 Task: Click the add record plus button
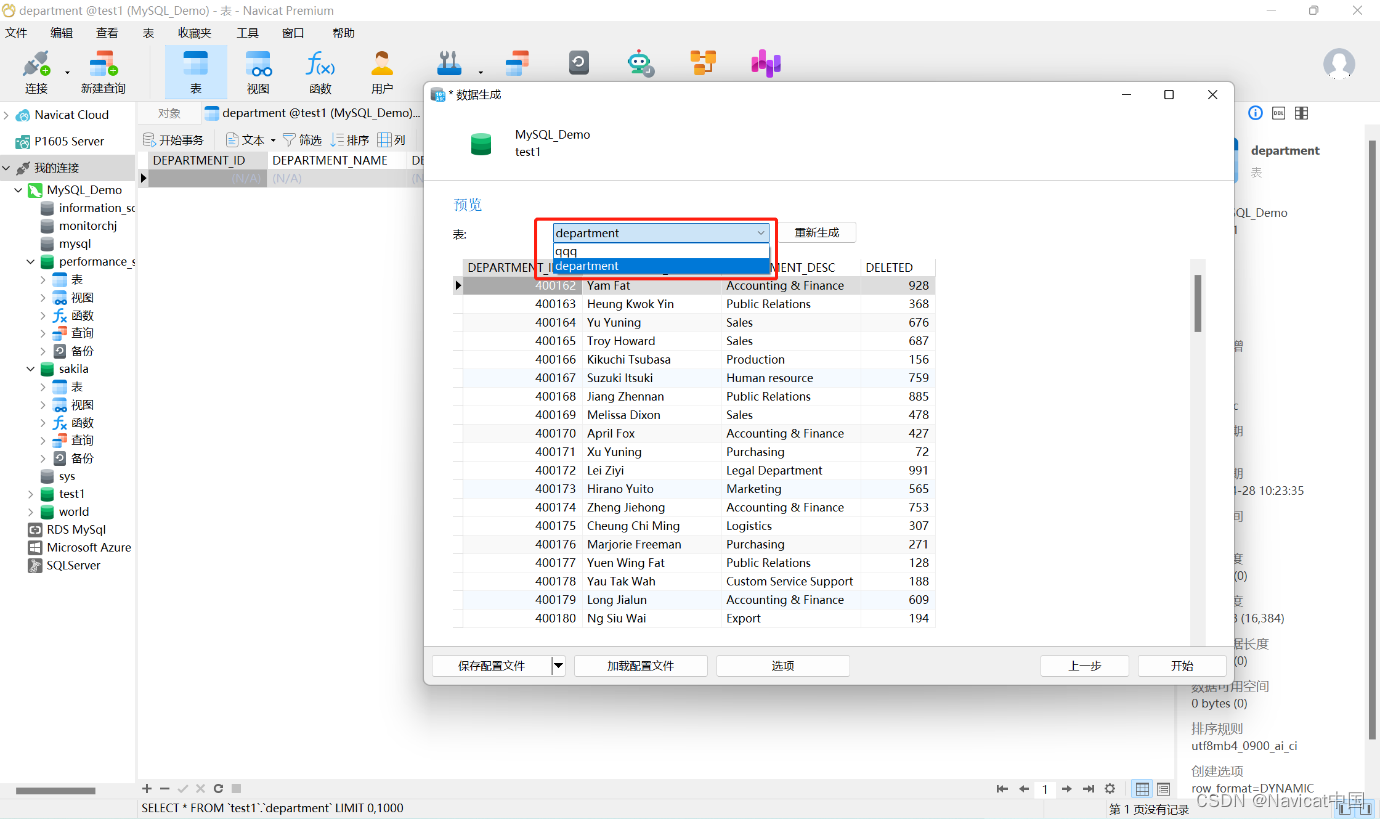[x=147, y=789]
